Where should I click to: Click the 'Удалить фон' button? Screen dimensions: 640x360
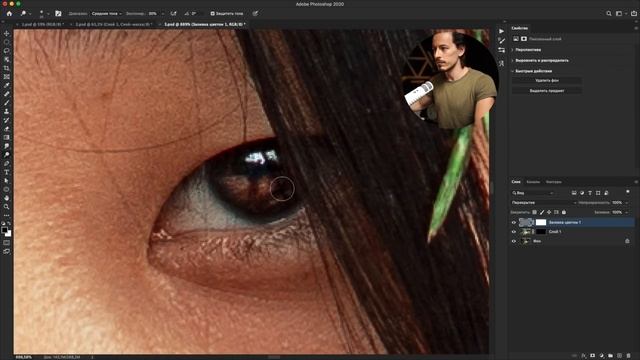(547, 80)
